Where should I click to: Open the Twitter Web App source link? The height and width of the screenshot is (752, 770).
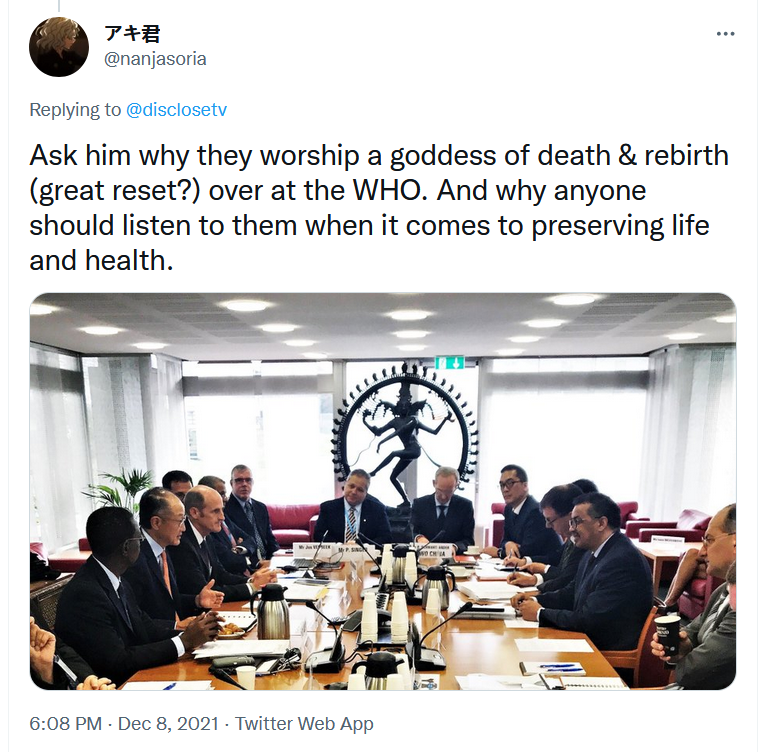pyautogui.click(x=304, y=724)
